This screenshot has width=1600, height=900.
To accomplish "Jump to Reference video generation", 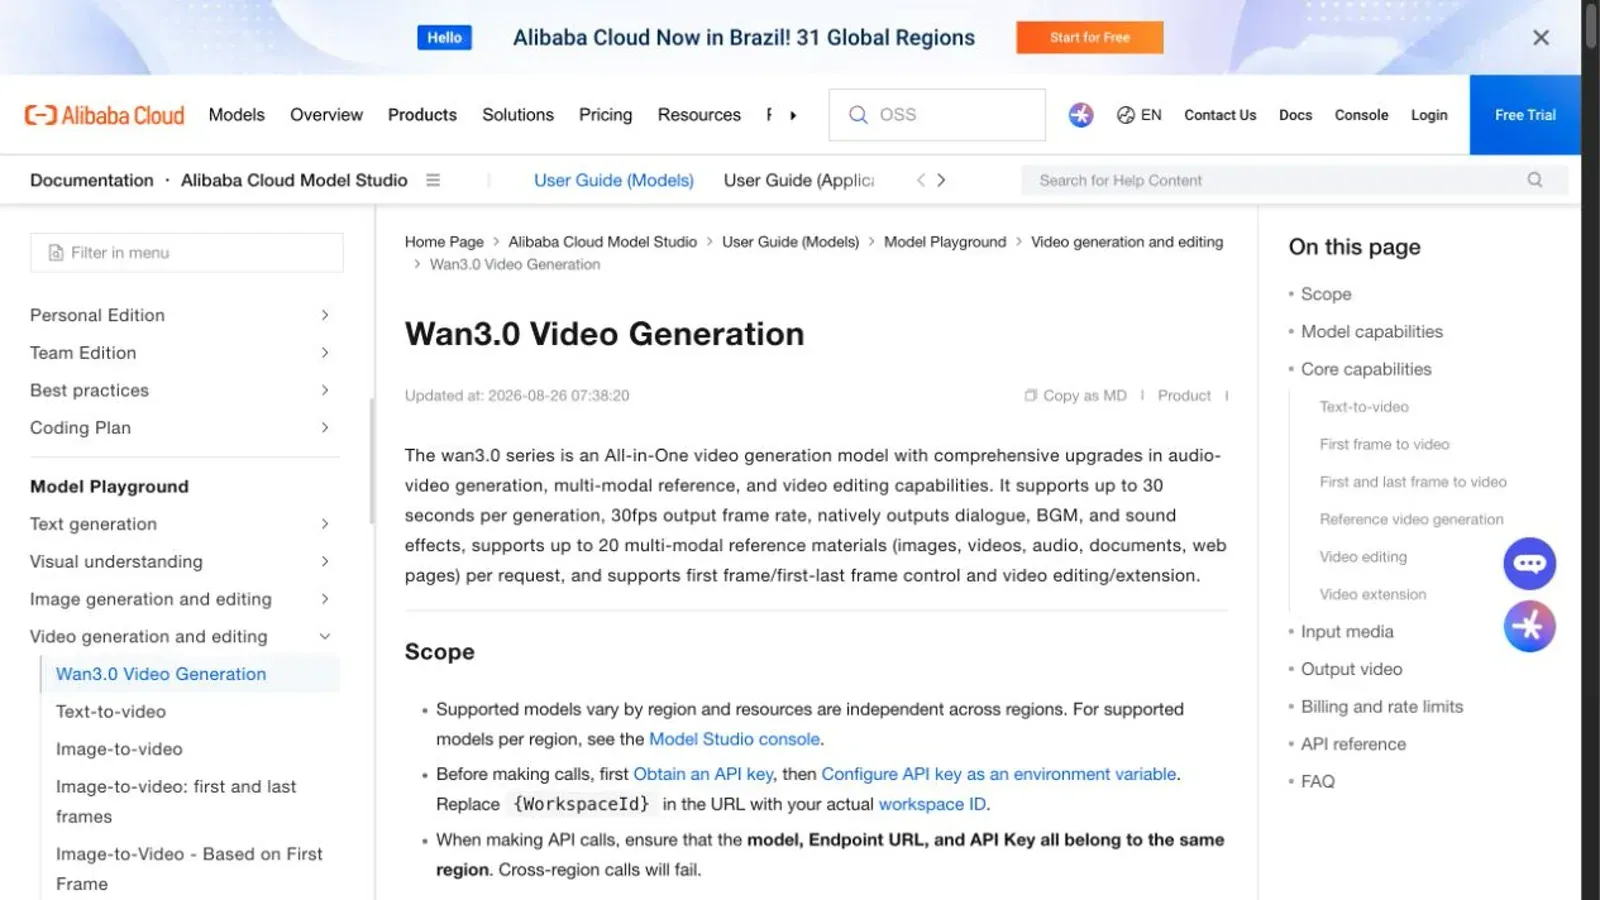I will [1411, 519].
